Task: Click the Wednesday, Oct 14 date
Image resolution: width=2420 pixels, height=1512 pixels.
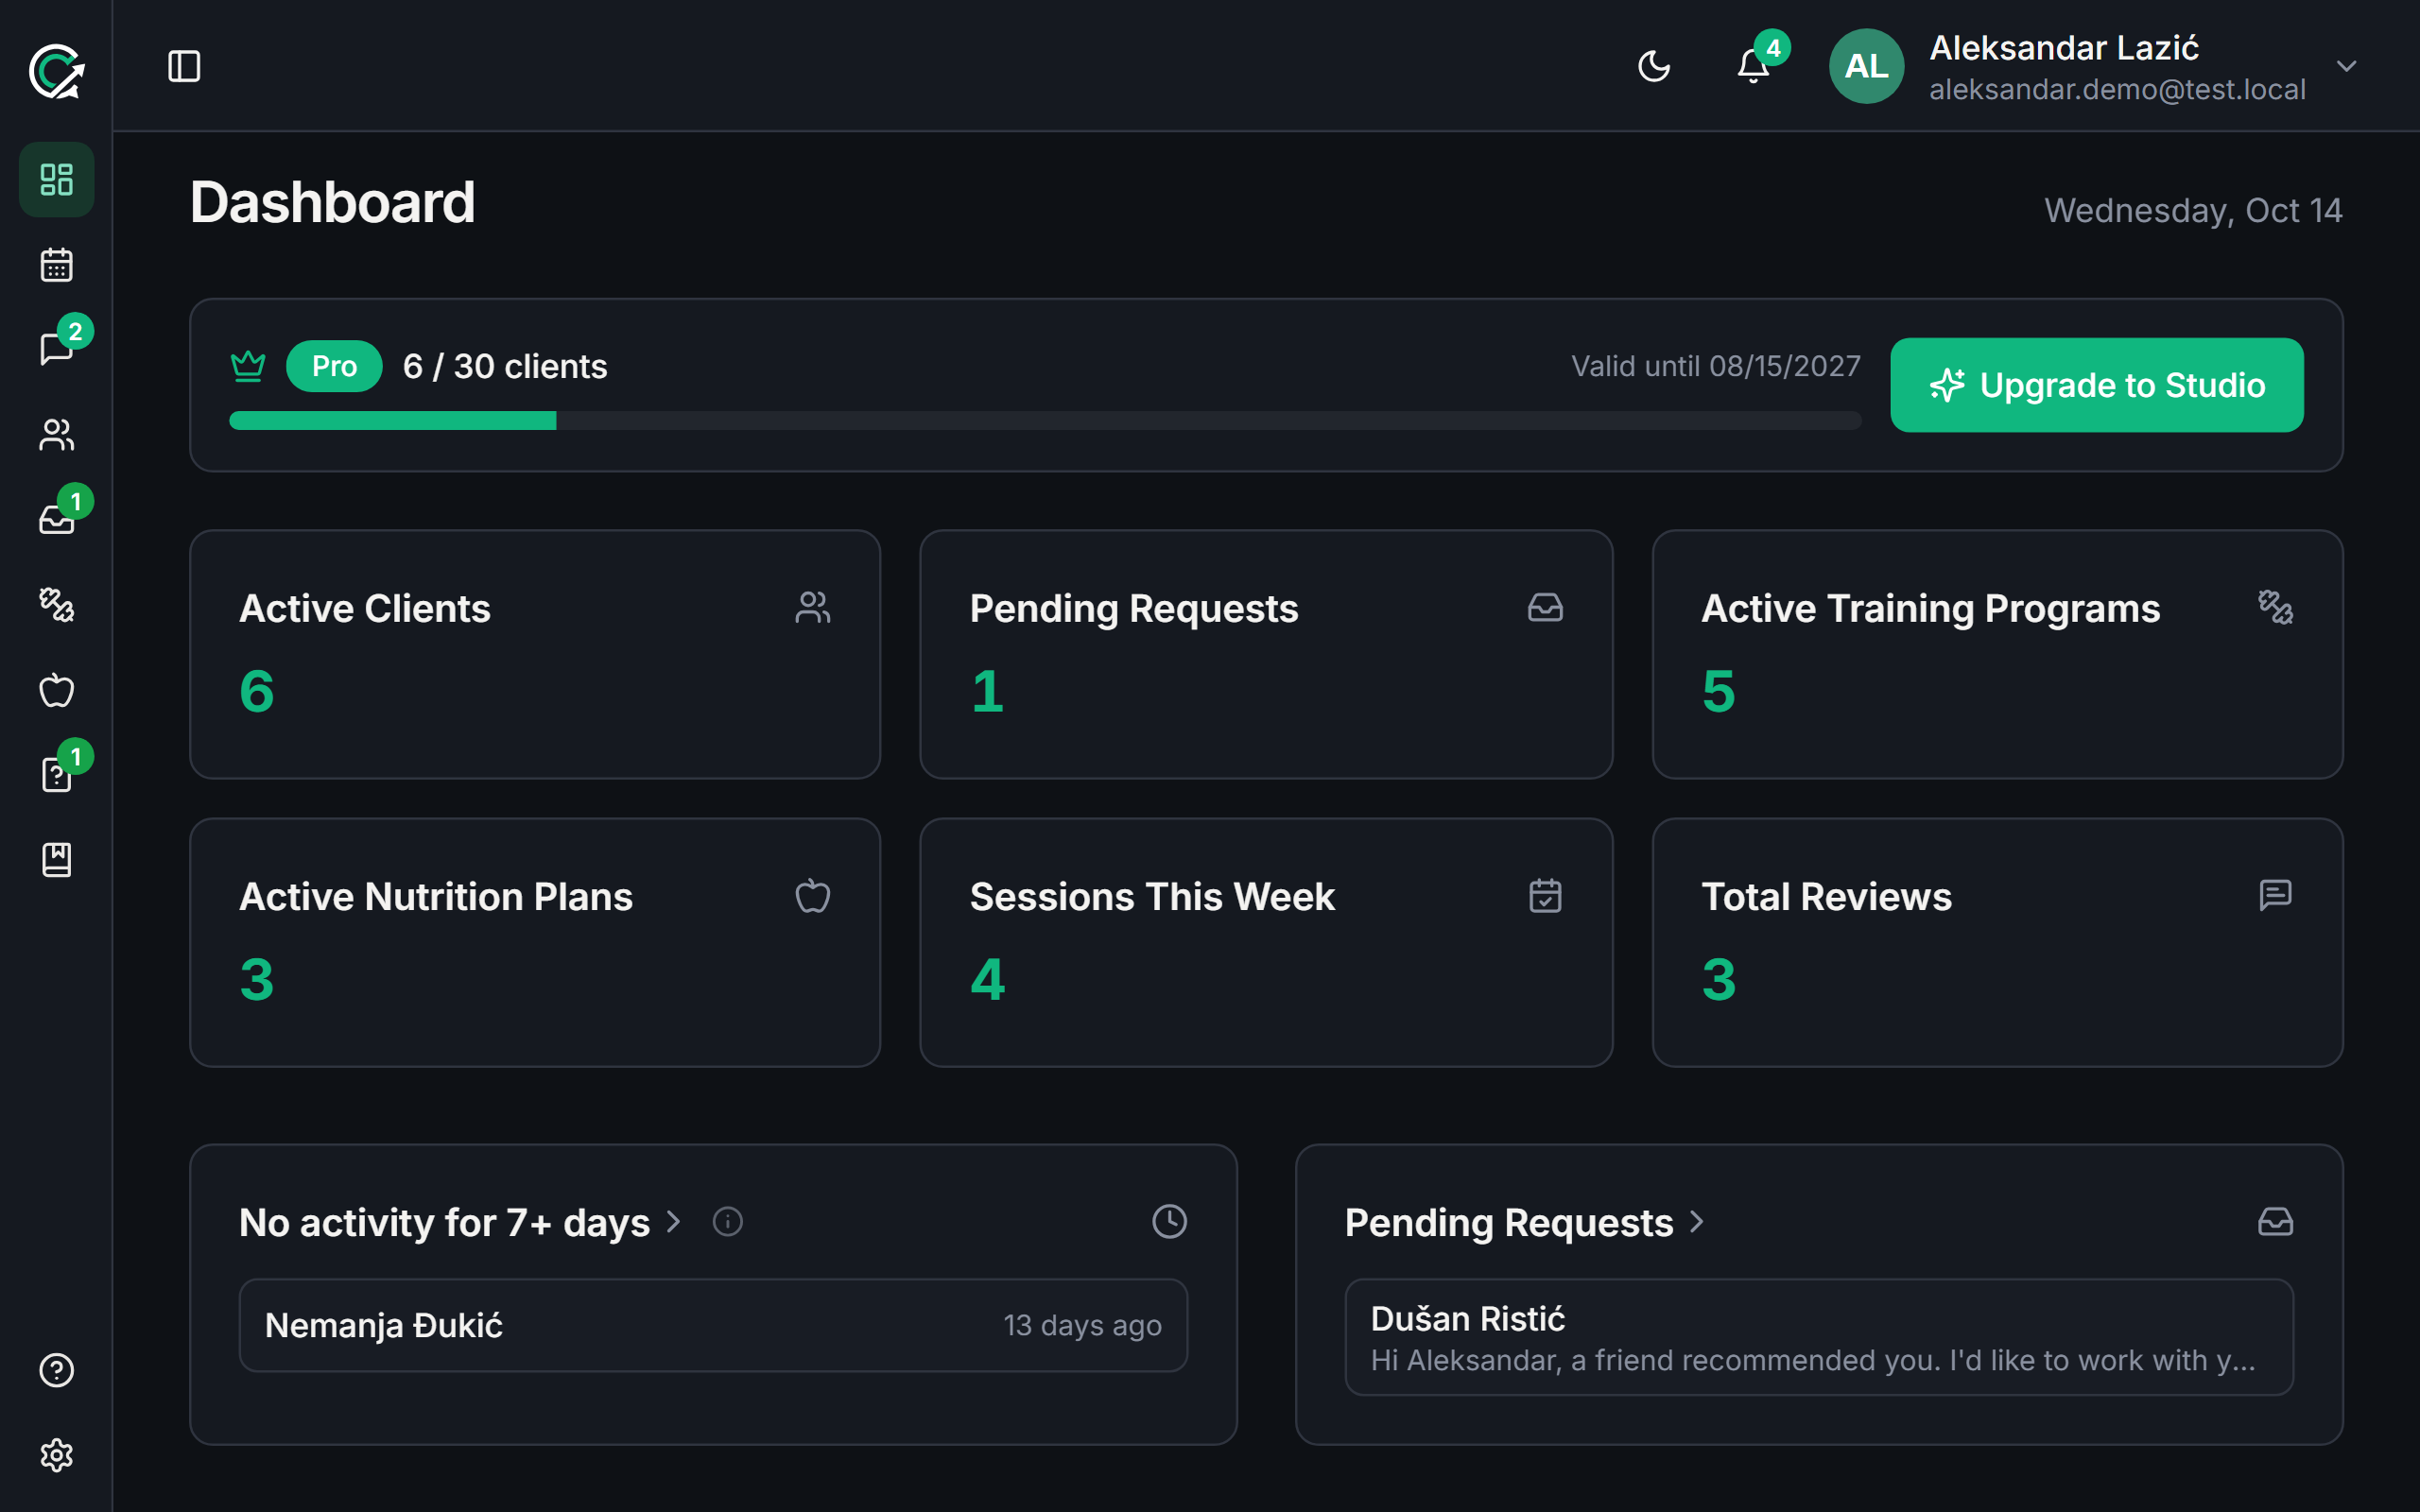Action: [2192, 210]
